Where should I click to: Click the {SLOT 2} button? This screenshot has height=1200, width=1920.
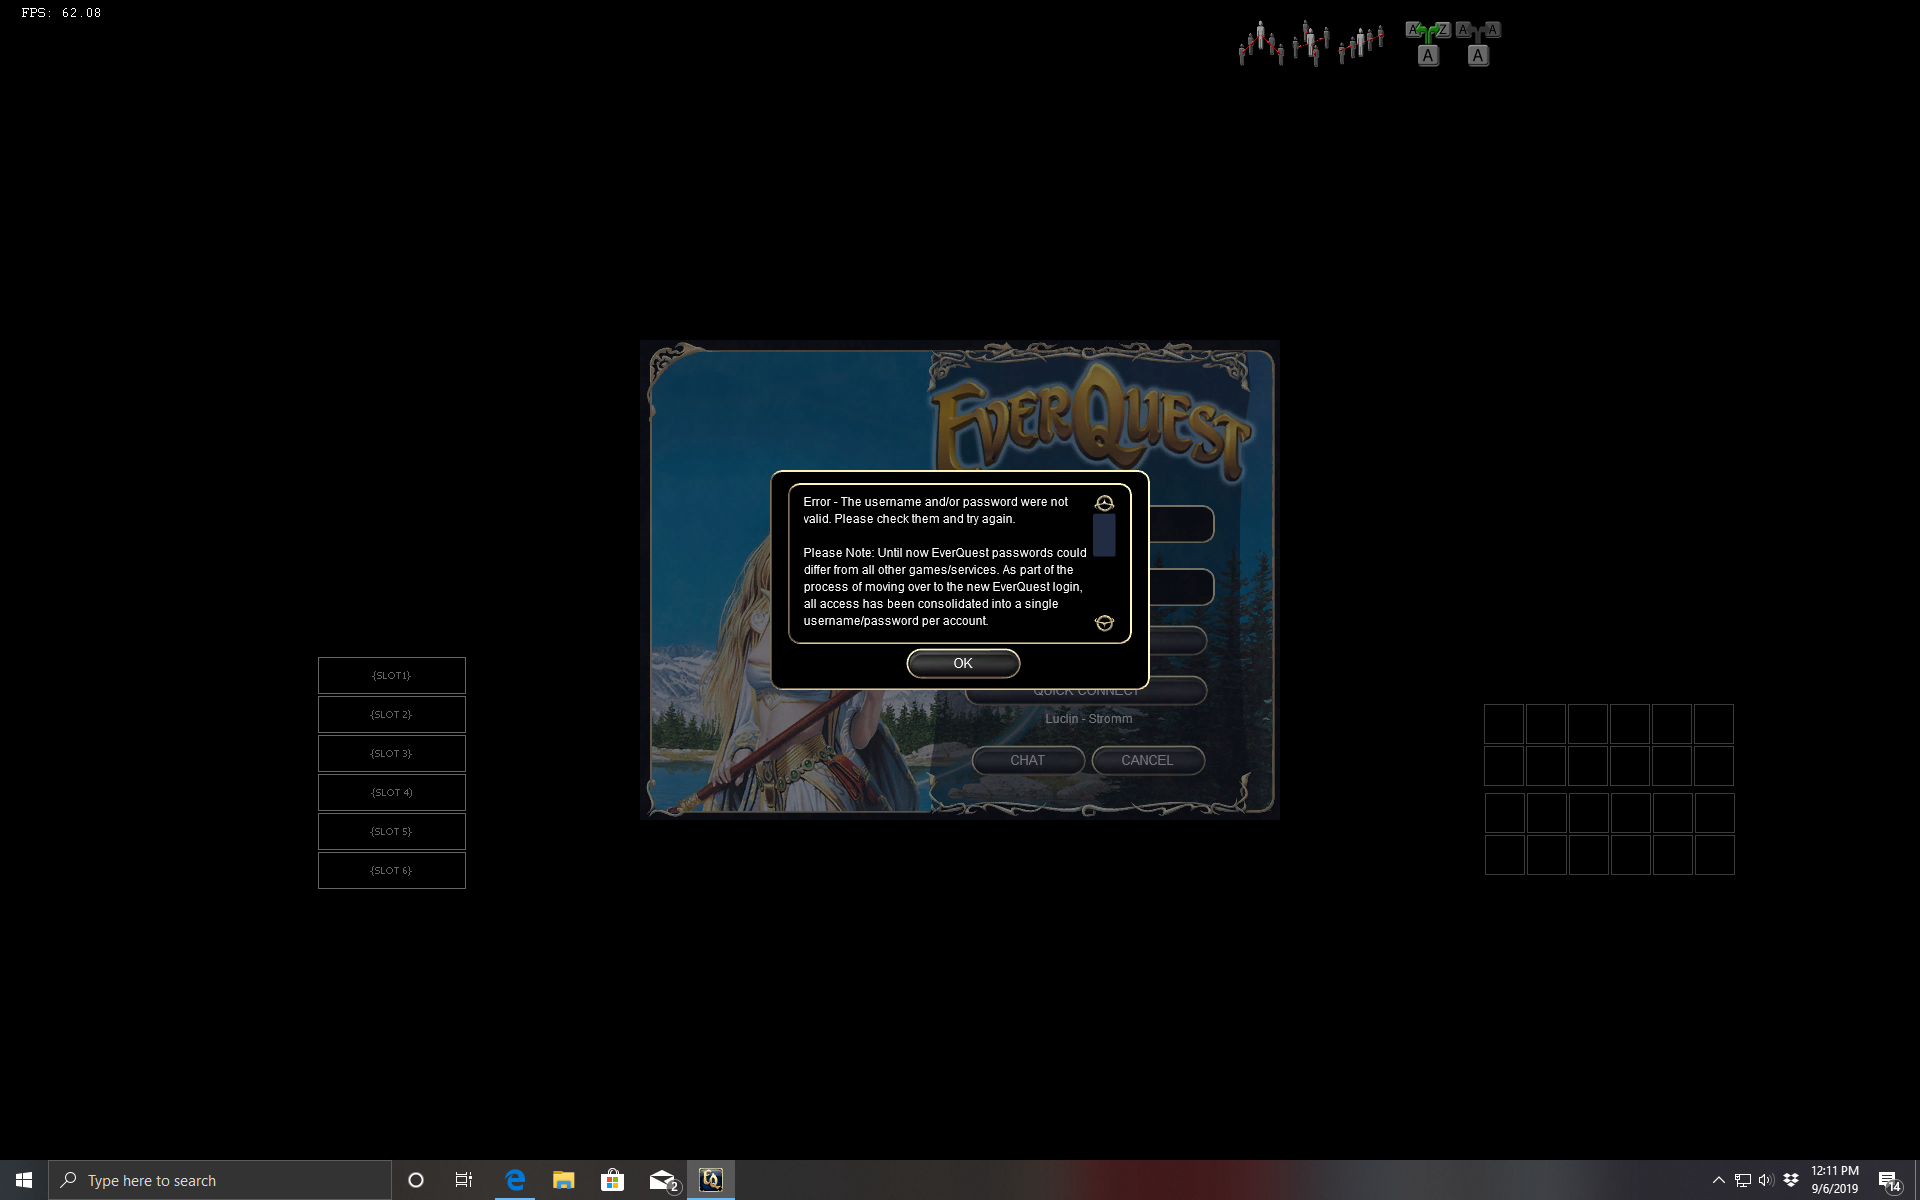[392, 714]
